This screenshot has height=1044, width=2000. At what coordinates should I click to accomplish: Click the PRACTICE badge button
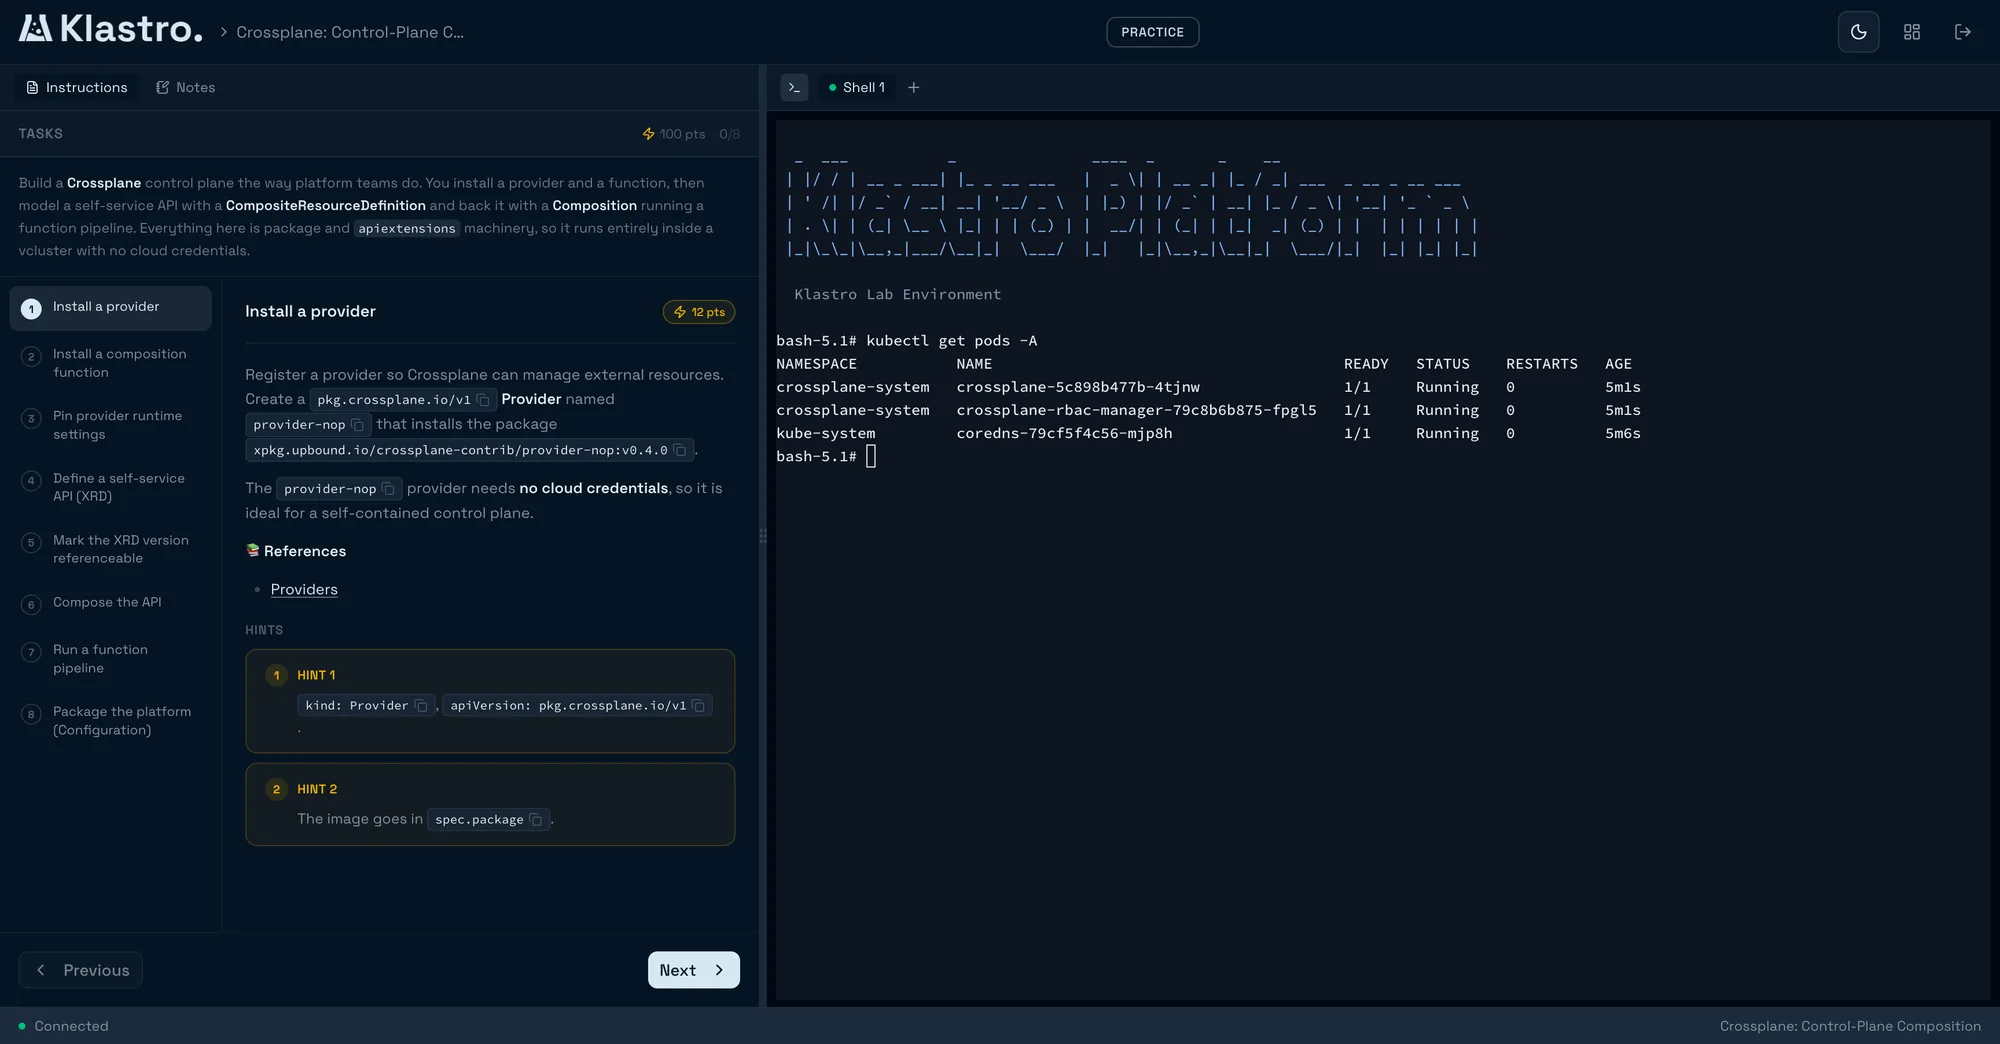1152,32
